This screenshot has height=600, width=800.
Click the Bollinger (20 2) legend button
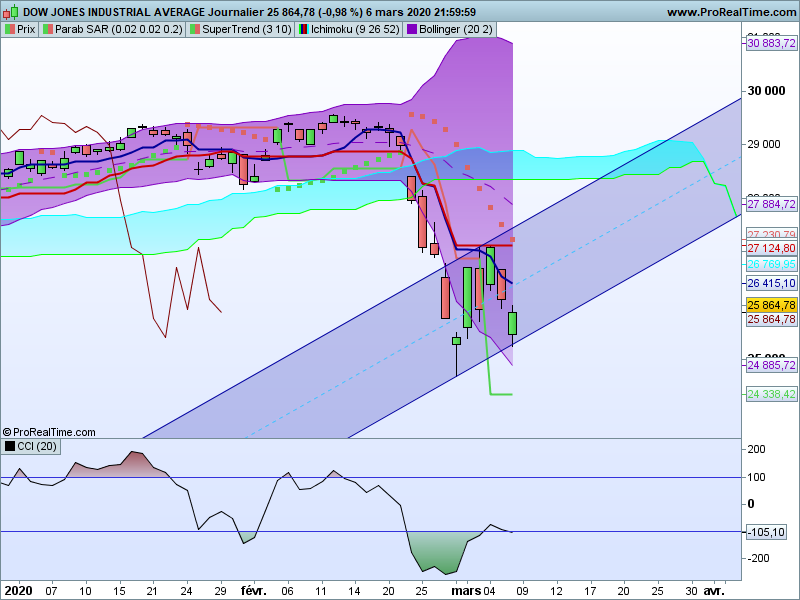point(449,29)
